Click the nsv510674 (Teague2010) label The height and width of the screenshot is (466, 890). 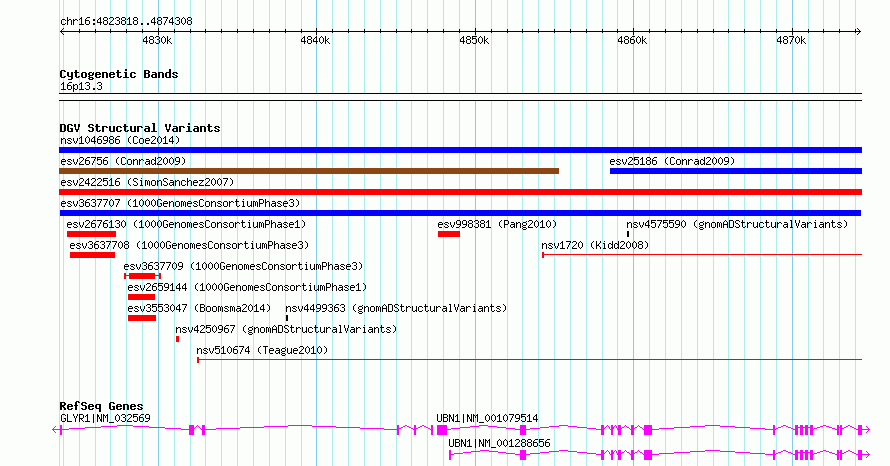[262, 350]
